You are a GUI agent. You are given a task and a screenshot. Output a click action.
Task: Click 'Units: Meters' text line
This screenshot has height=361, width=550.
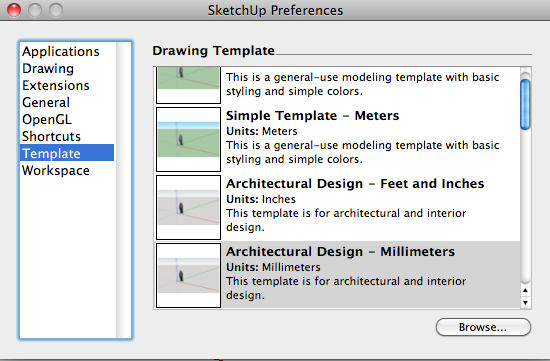[262, 131]
